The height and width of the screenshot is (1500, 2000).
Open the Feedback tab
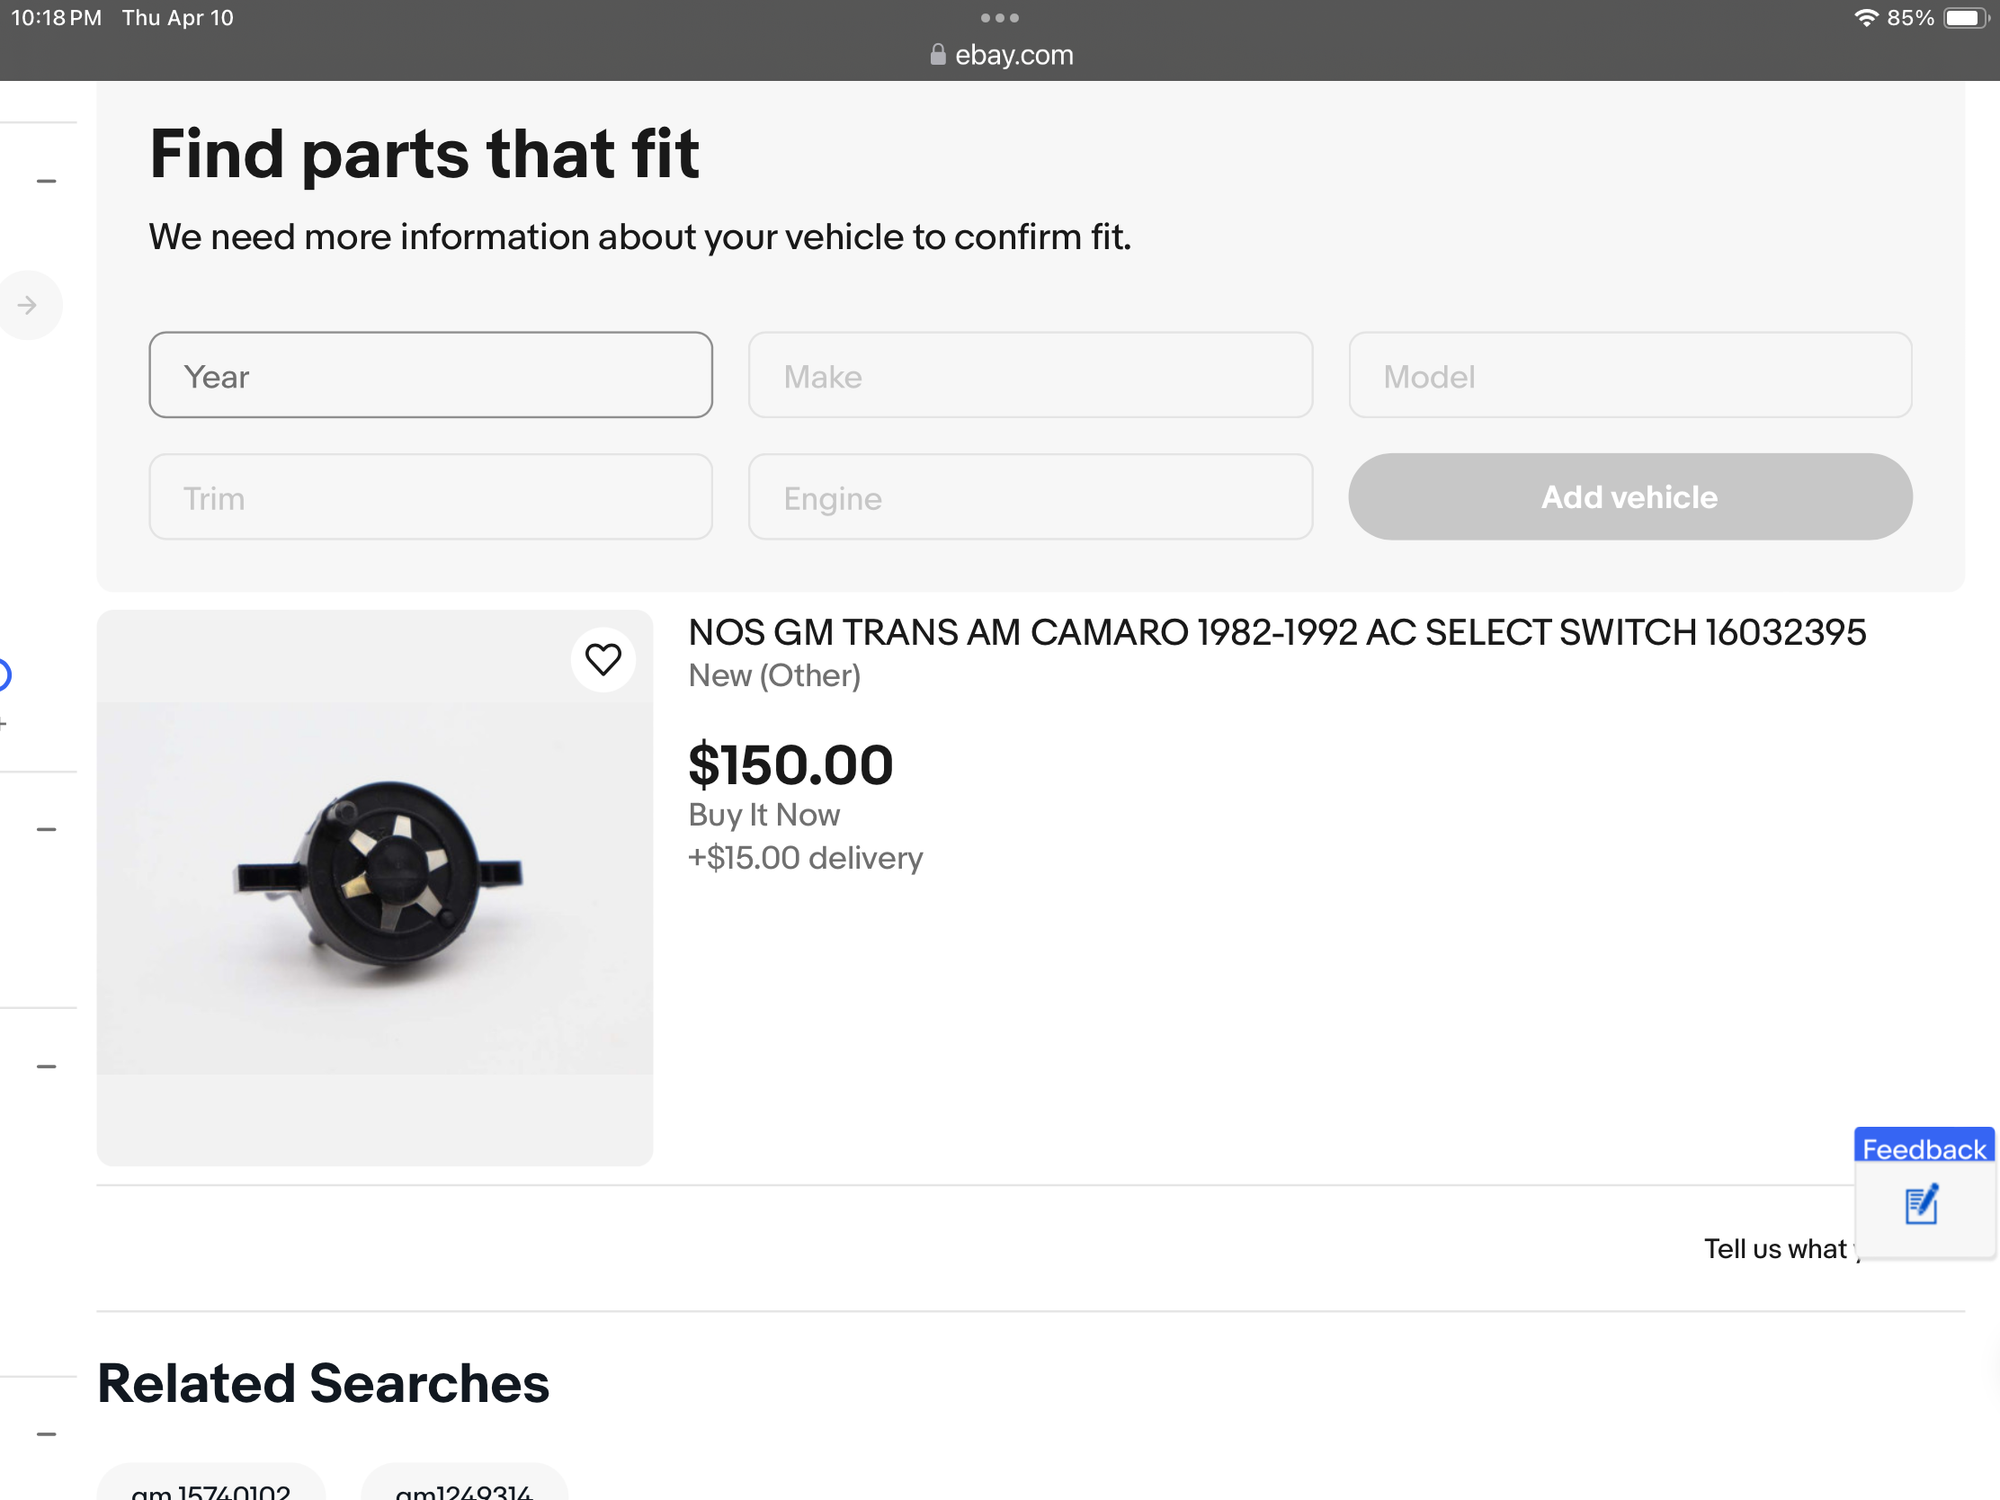(1924, 1148)
